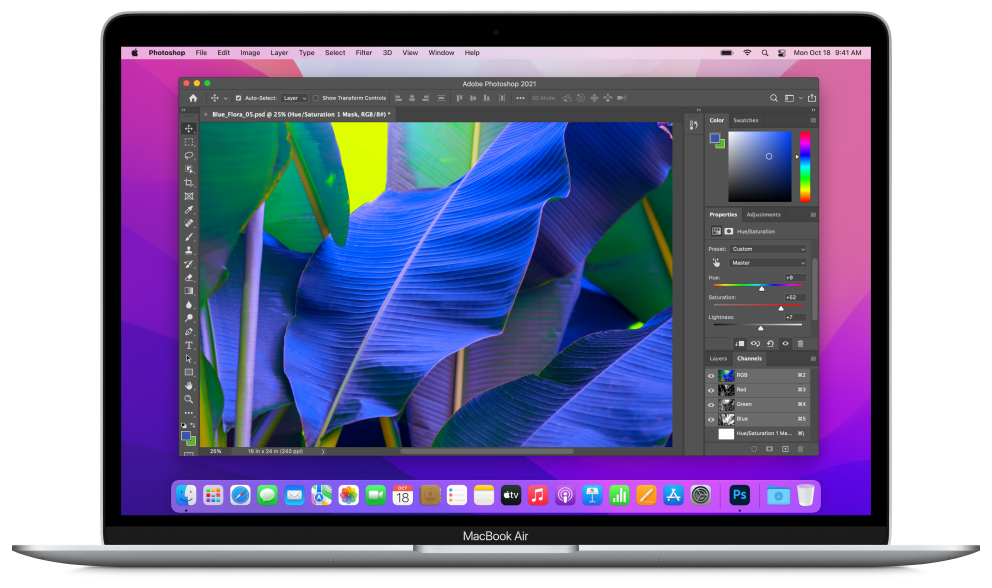This screenshot has height=588, width=992.
Task: Open the Color panel options menu
Action: click(813, 120)
